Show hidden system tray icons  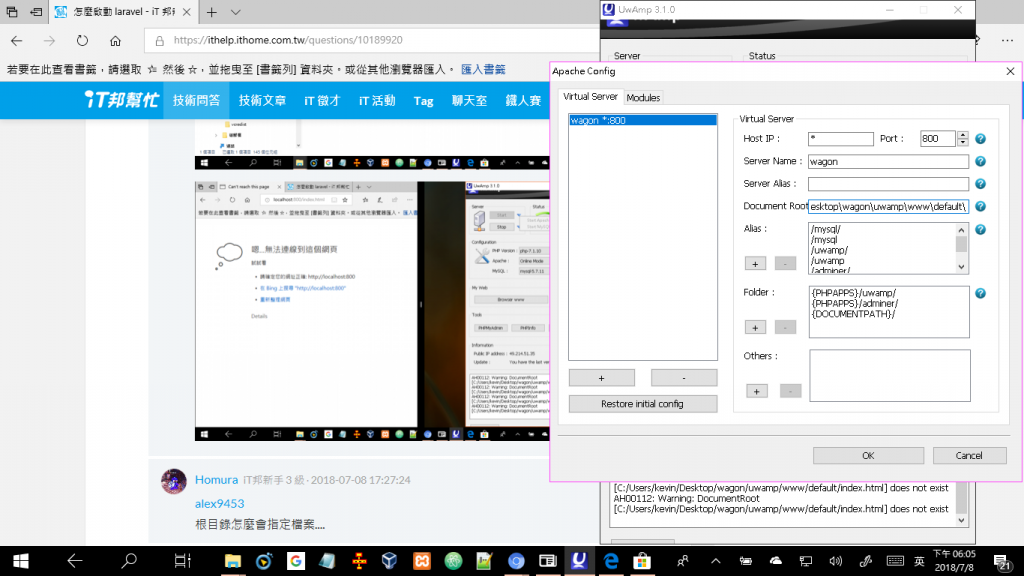click(x=716, y=561)
